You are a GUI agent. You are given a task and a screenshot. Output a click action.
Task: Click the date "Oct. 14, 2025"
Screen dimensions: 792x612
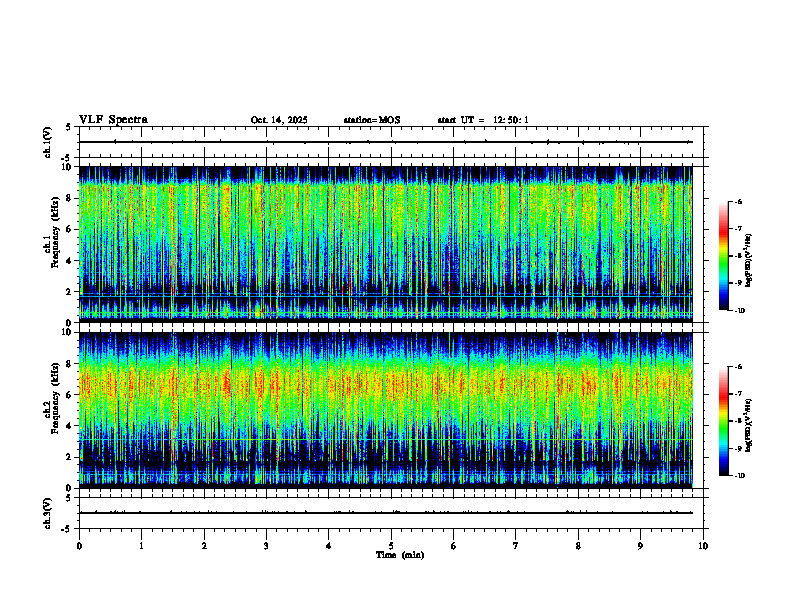click(279, 120)
